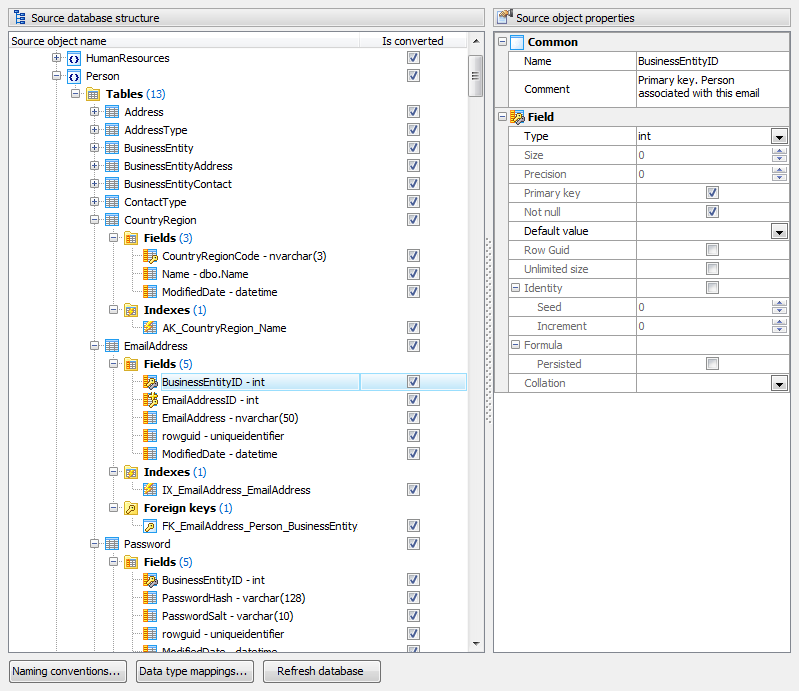Click the EmailAddressID identity field icon
The height and width of the screenshot is (691, 799).
point(150,400)
